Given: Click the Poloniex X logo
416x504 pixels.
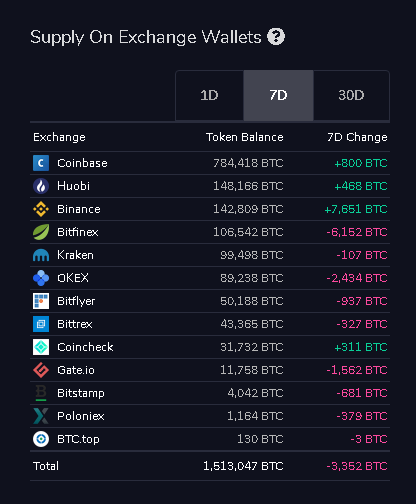Looking at the screenshot, I should [x=41, y=416].
